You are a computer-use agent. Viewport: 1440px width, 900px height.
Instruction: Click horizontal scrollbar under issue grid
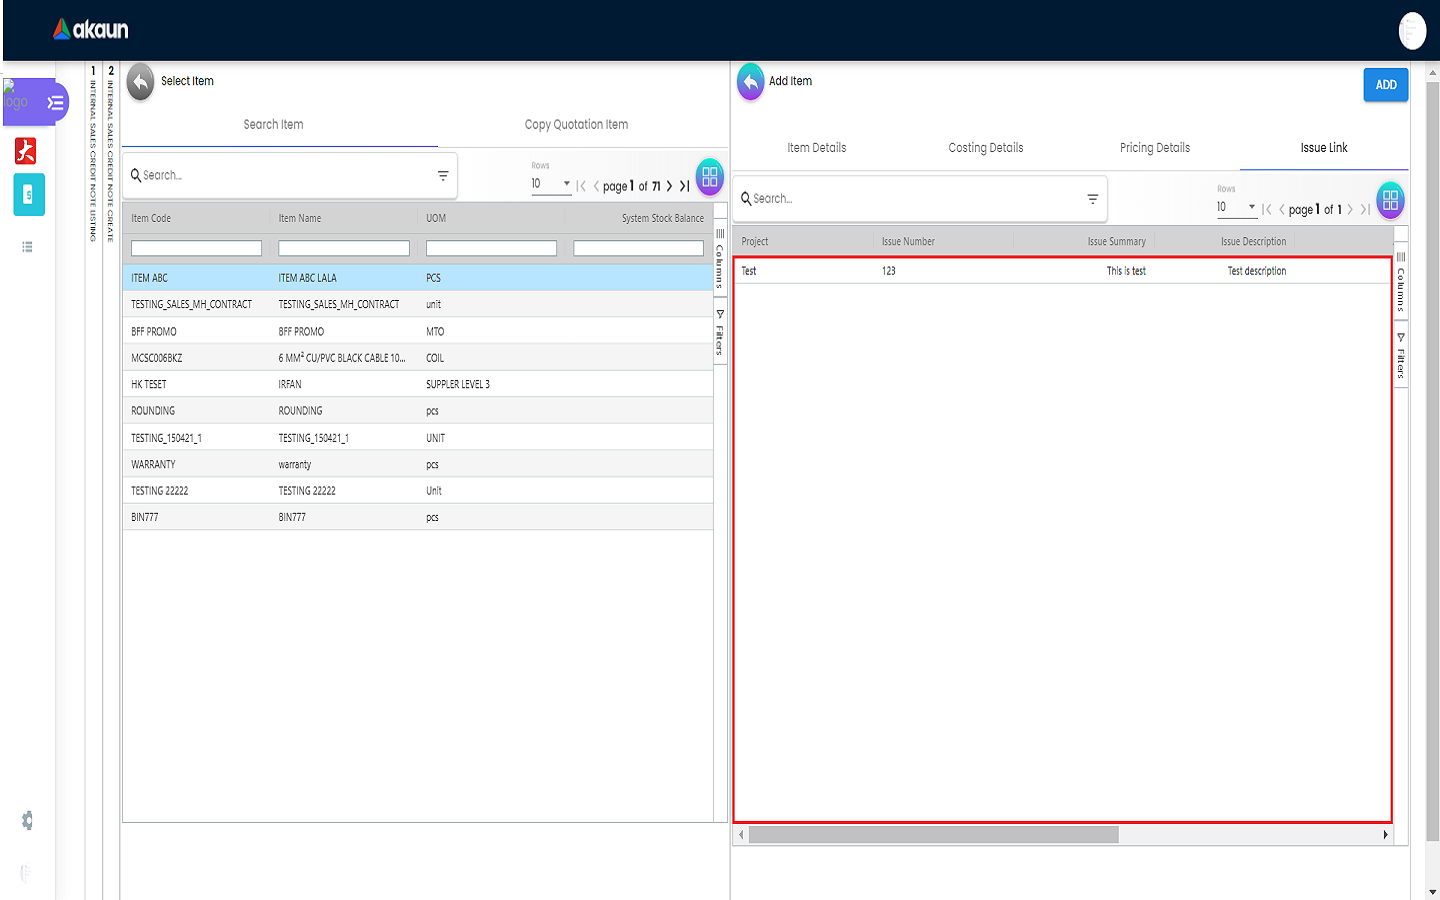click(x=933, y=835)
